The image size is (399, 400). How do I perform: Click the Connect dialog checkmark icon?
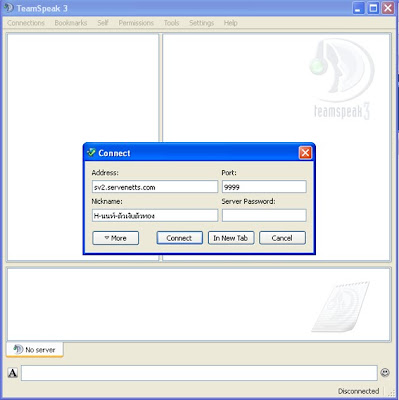tap(91, 153)
